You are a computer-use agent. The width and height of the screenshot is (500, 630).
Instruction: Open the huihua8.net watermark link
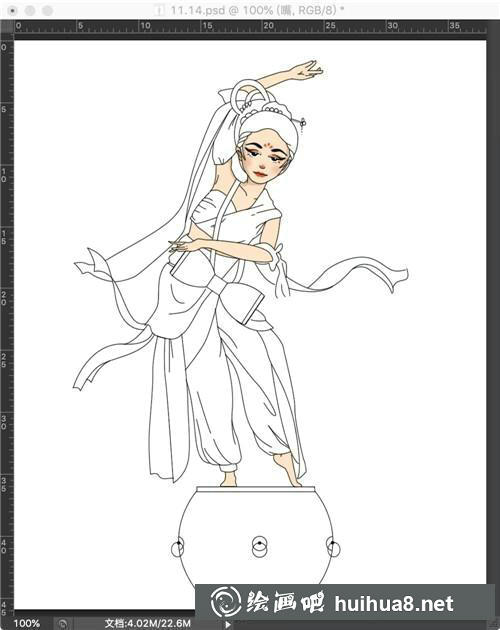(x=394, y=603)
